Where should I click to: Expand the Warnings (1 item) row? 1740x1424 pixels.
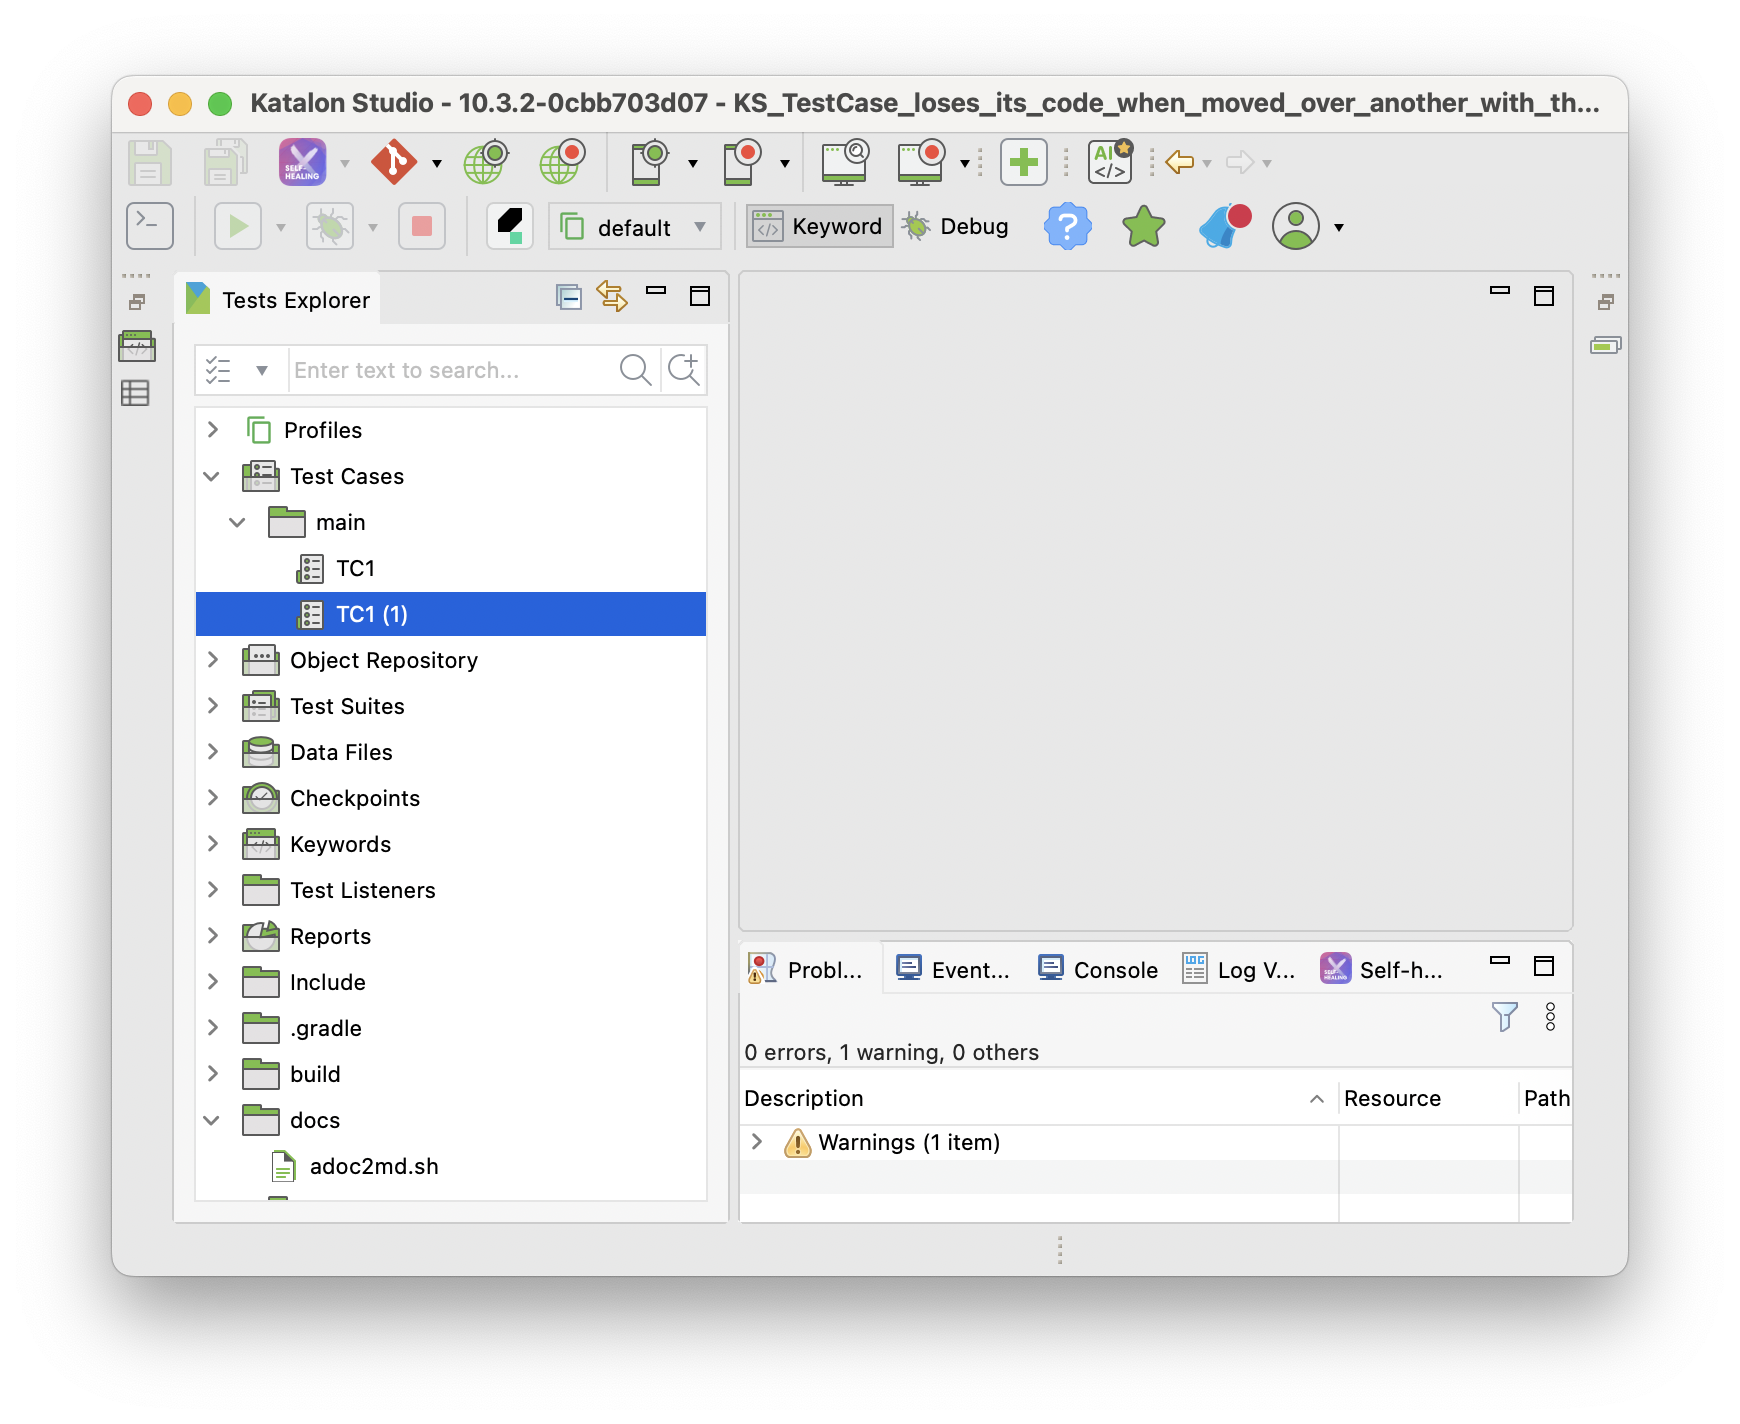(757, 1142)
